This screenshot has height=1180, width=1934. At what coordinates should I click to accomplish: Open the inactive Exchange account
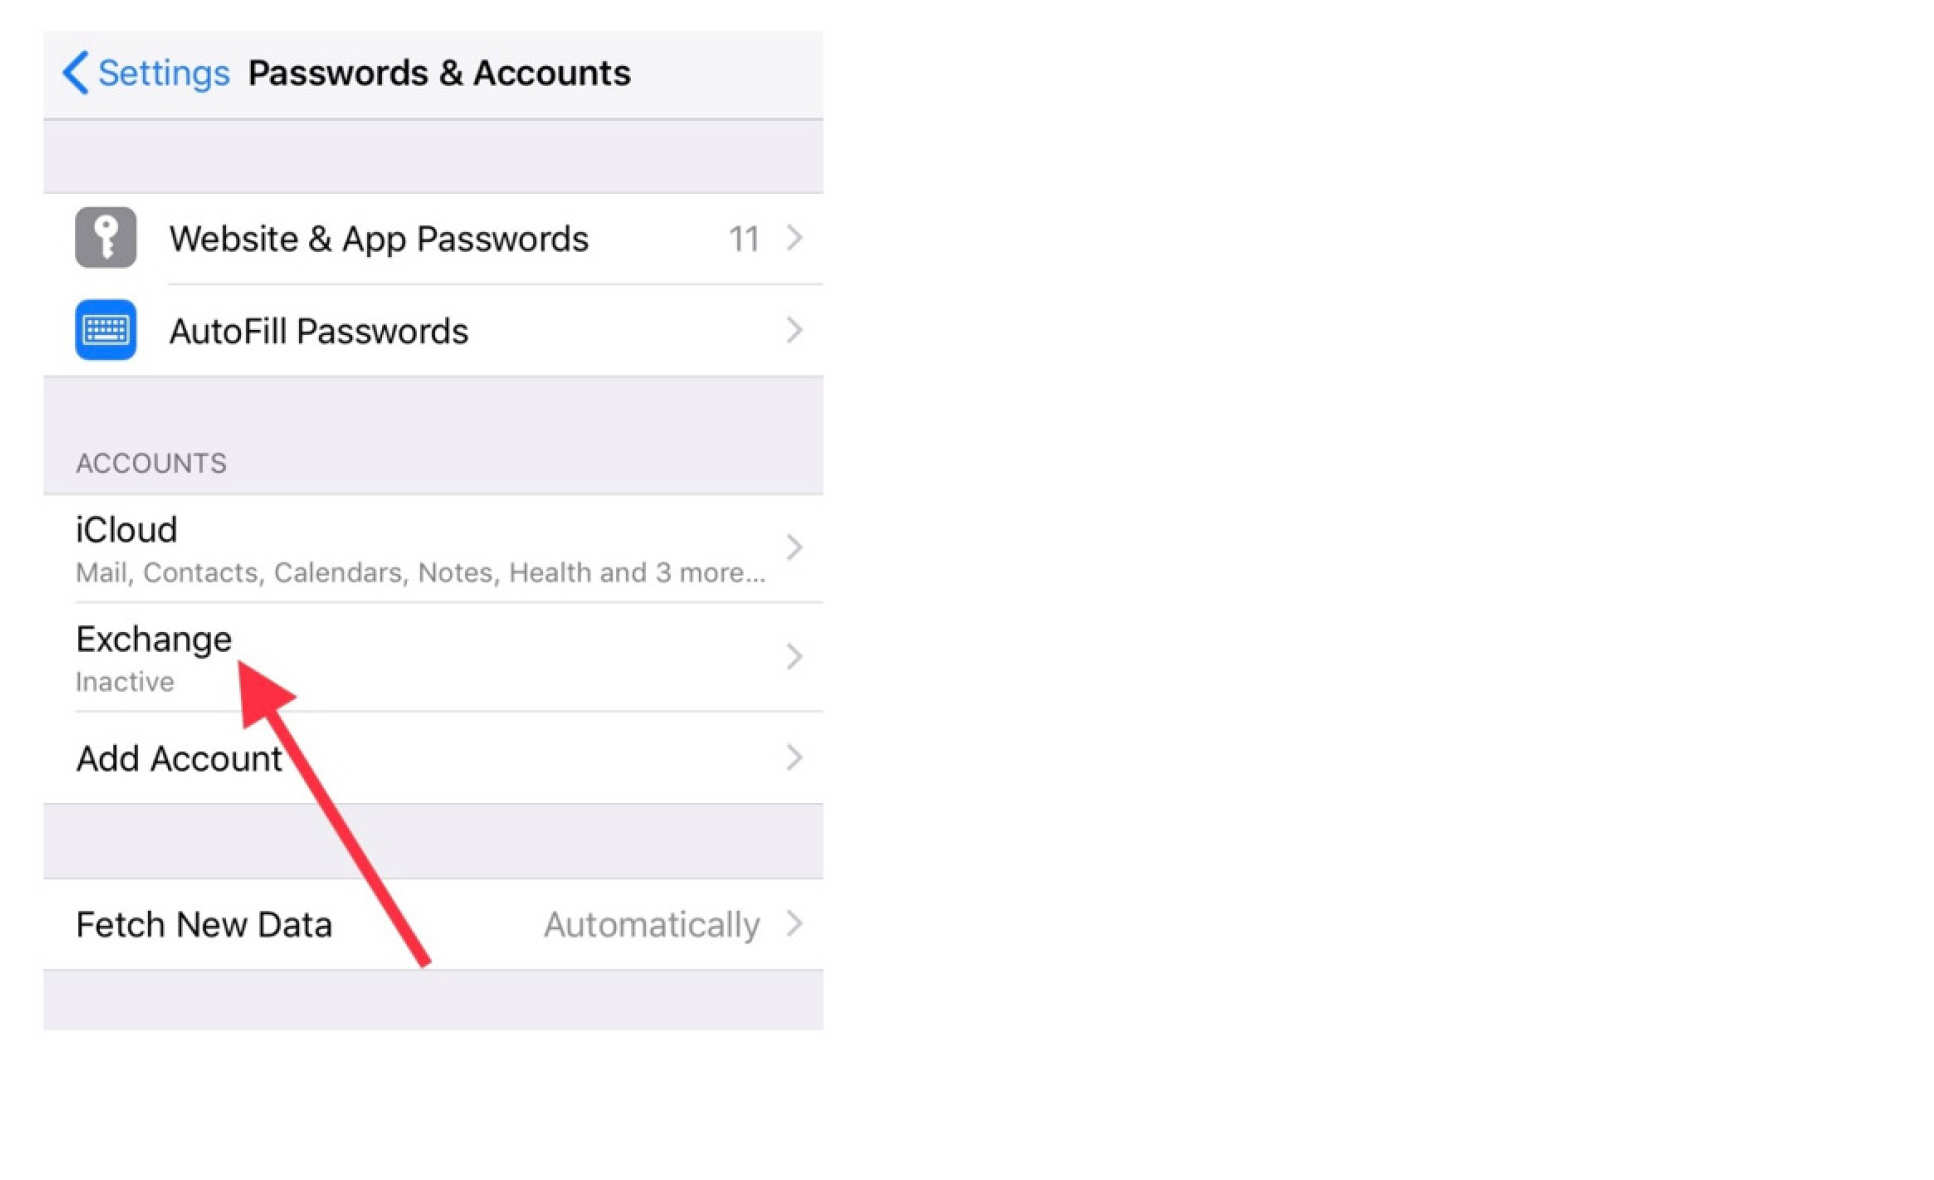tap(153, 639)
